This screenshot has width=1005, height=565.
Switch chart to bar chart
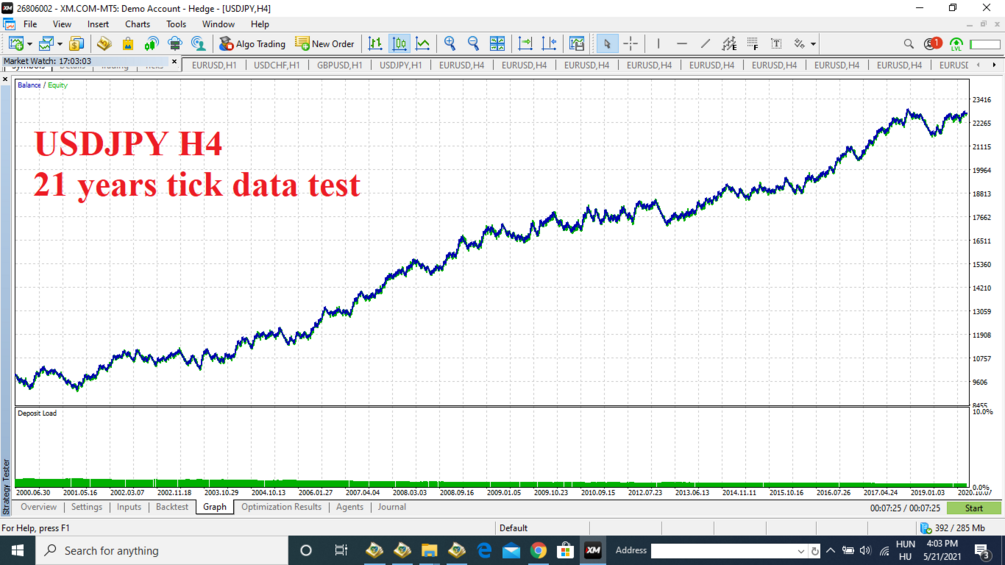click(x=375, y=44)
